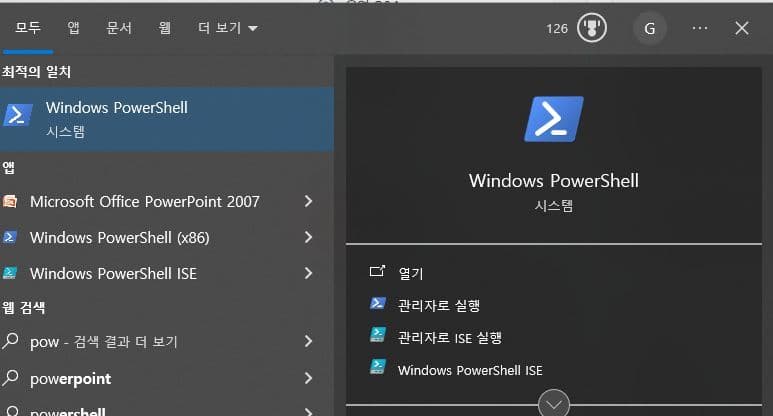The image size is (773, 416).
Task: Click 관리자로 ISE 실행 action
Action: [450, 338]
